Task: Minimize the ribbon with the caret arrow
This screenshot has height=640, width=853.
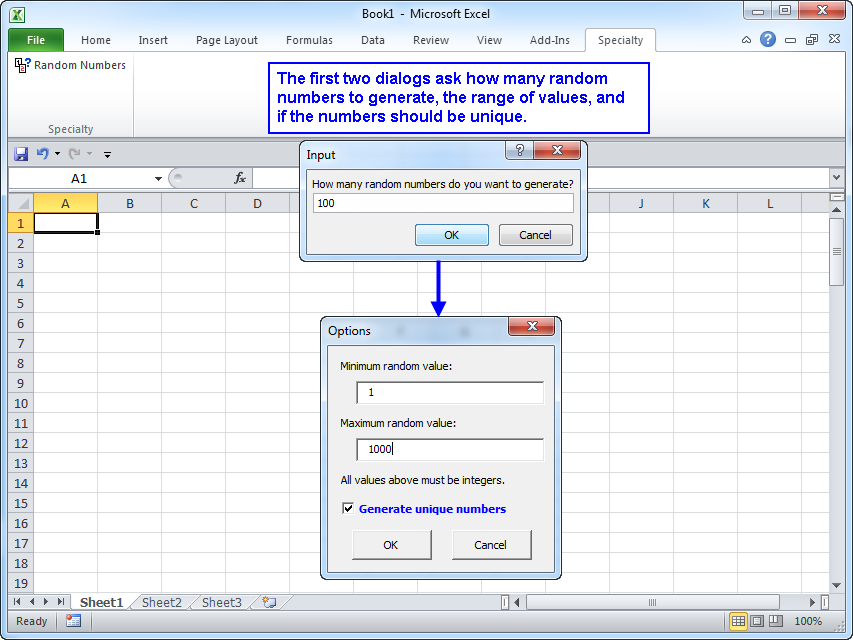Action: tap(747, 40)
